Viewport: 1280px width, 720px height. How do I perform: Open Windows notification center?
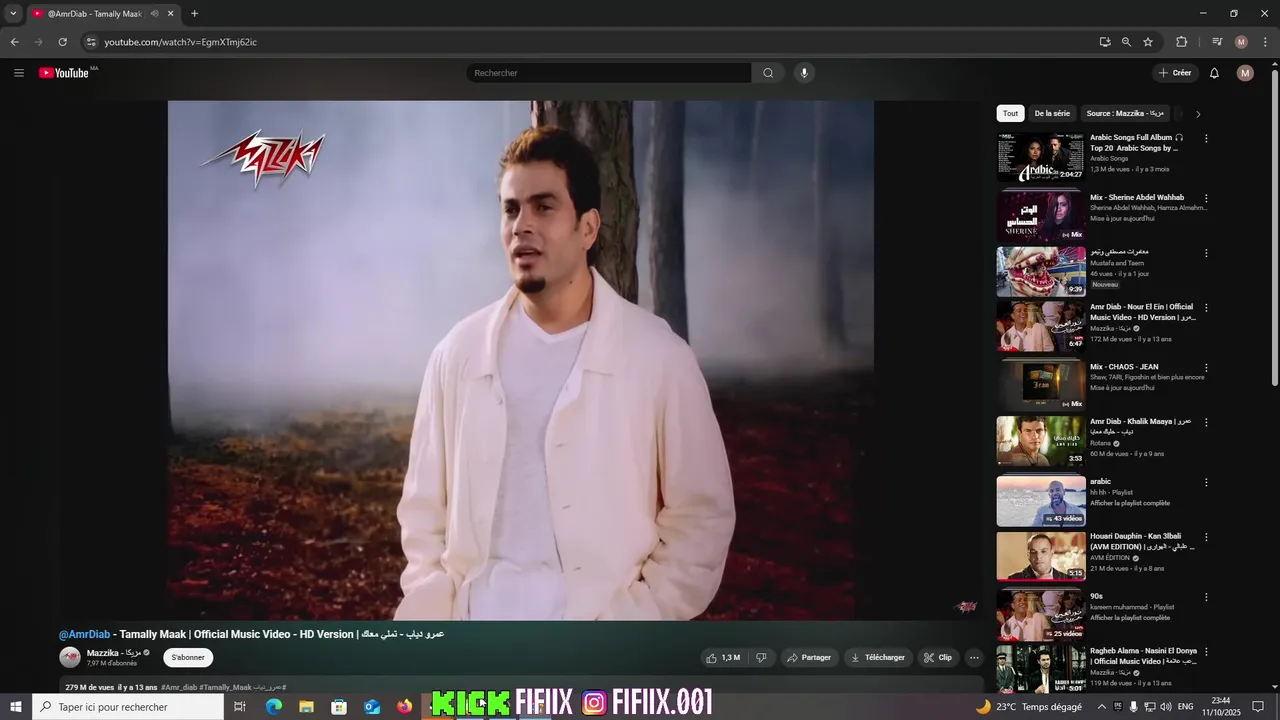[1258, 707]
